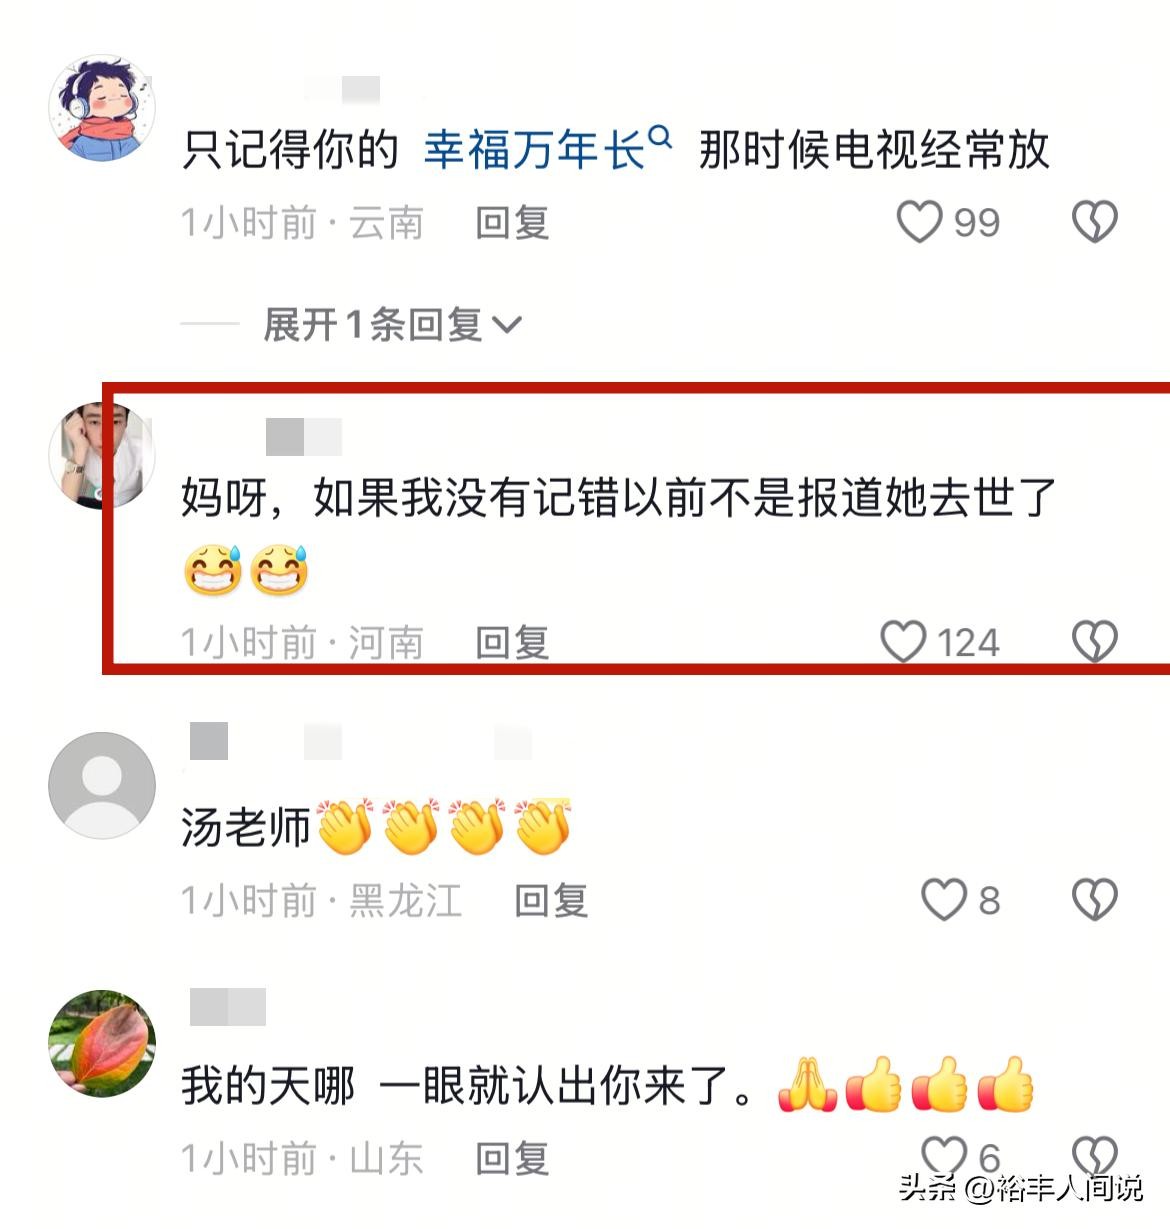Like the 汤老师 comment with 8 likes
1170x1229 pixels.
click(x=944, y=900)
